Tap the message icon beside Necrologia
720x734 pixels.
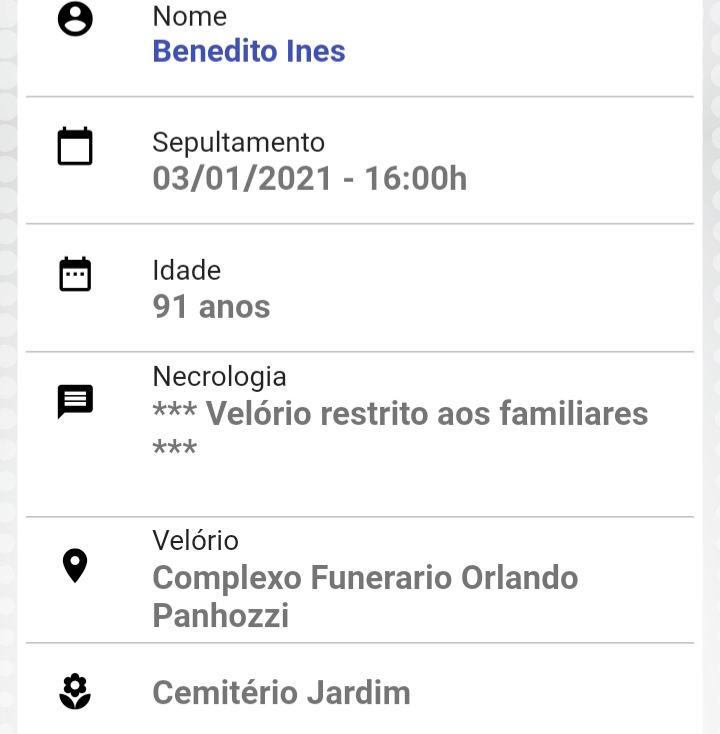75,402
